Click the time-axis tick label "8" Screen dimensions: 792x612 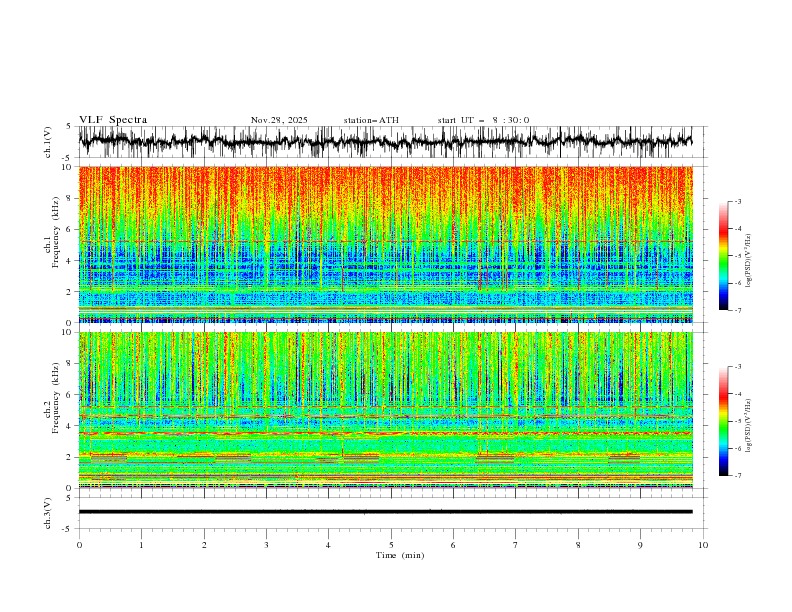[x=578, y=545]
